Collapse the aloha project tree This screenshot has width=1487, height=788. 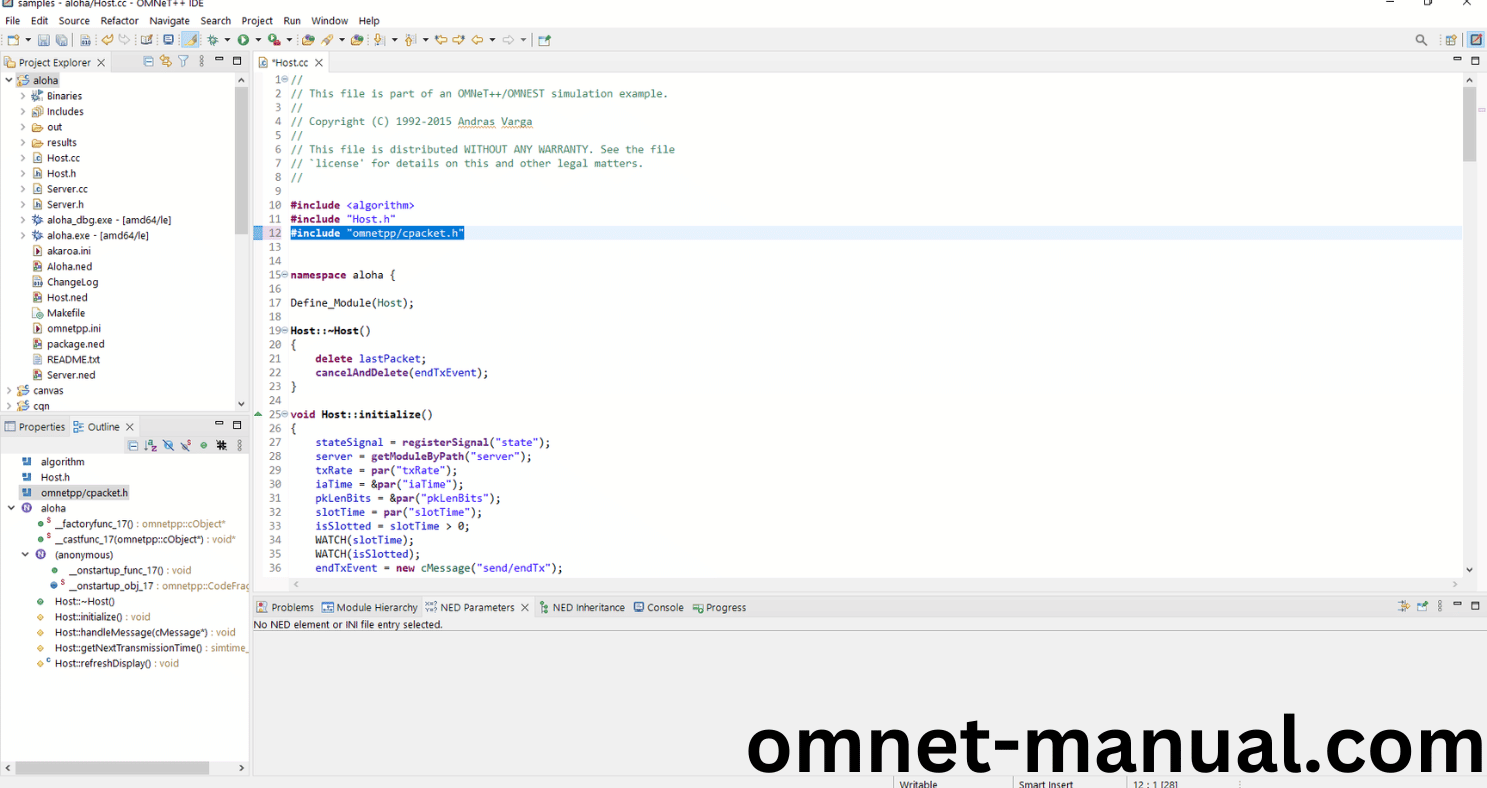(8, 79)
